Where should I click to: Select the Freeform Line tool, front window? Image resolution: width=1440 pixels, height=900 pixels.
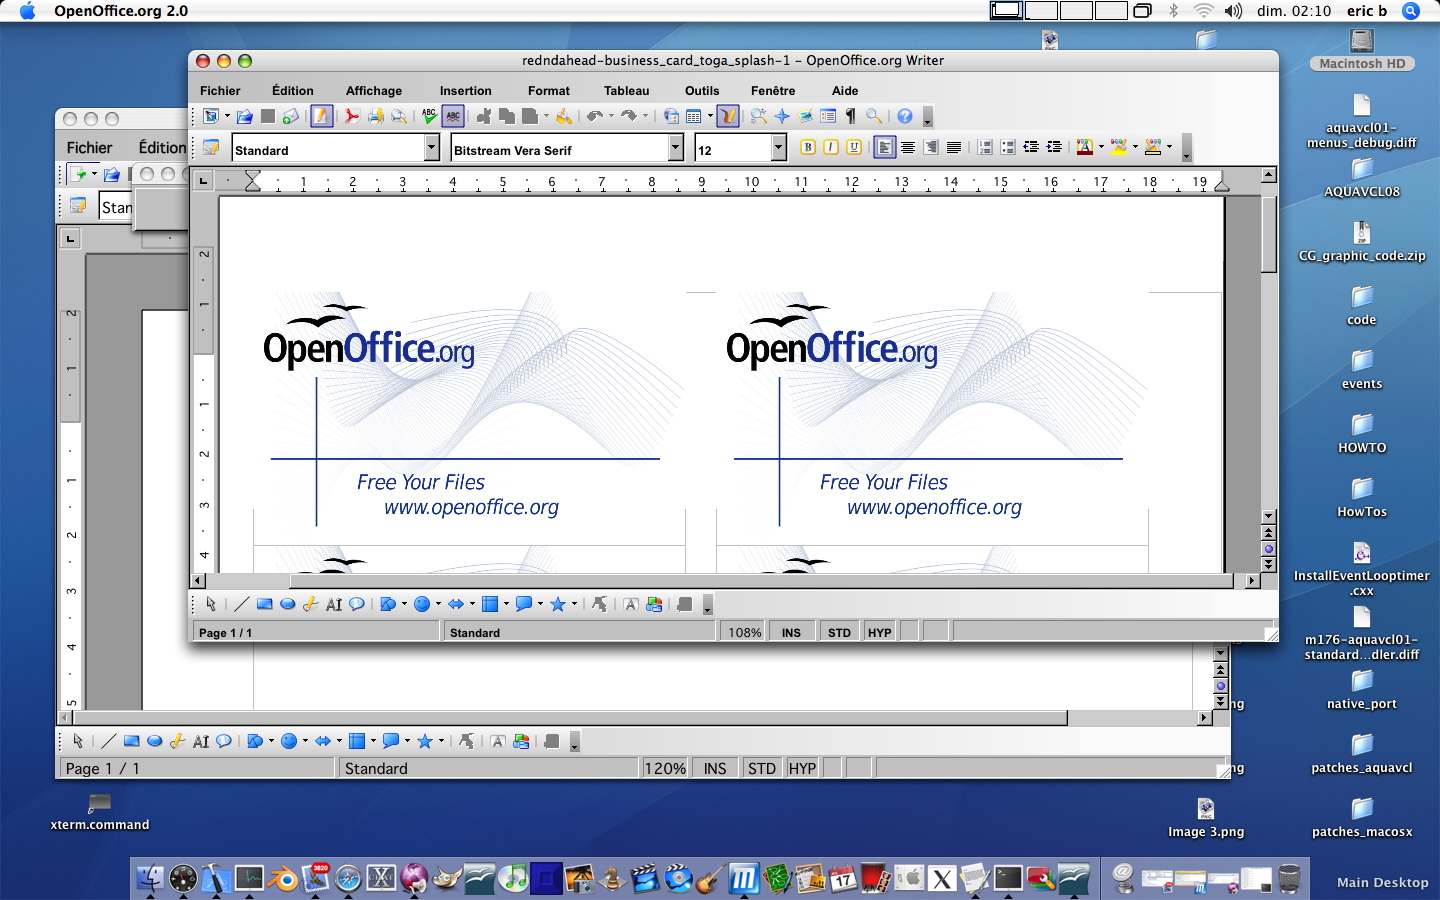[310, 604]
